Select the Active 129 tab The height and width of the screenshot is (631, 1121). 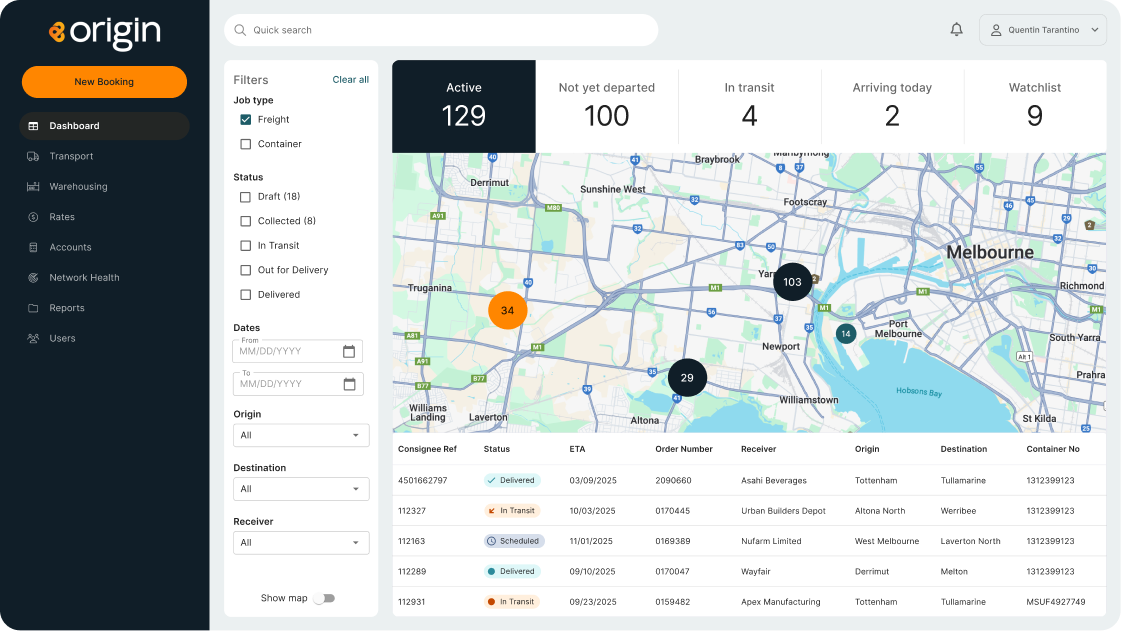[464, 106]
